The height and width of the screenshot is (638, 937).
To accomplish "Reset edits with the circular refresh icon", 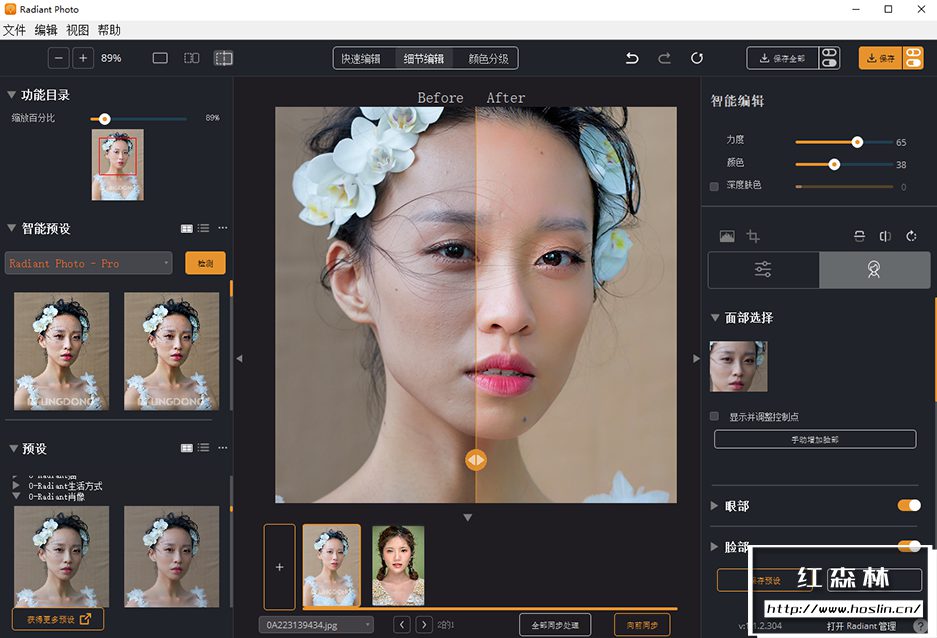I will tap(697, 58).
